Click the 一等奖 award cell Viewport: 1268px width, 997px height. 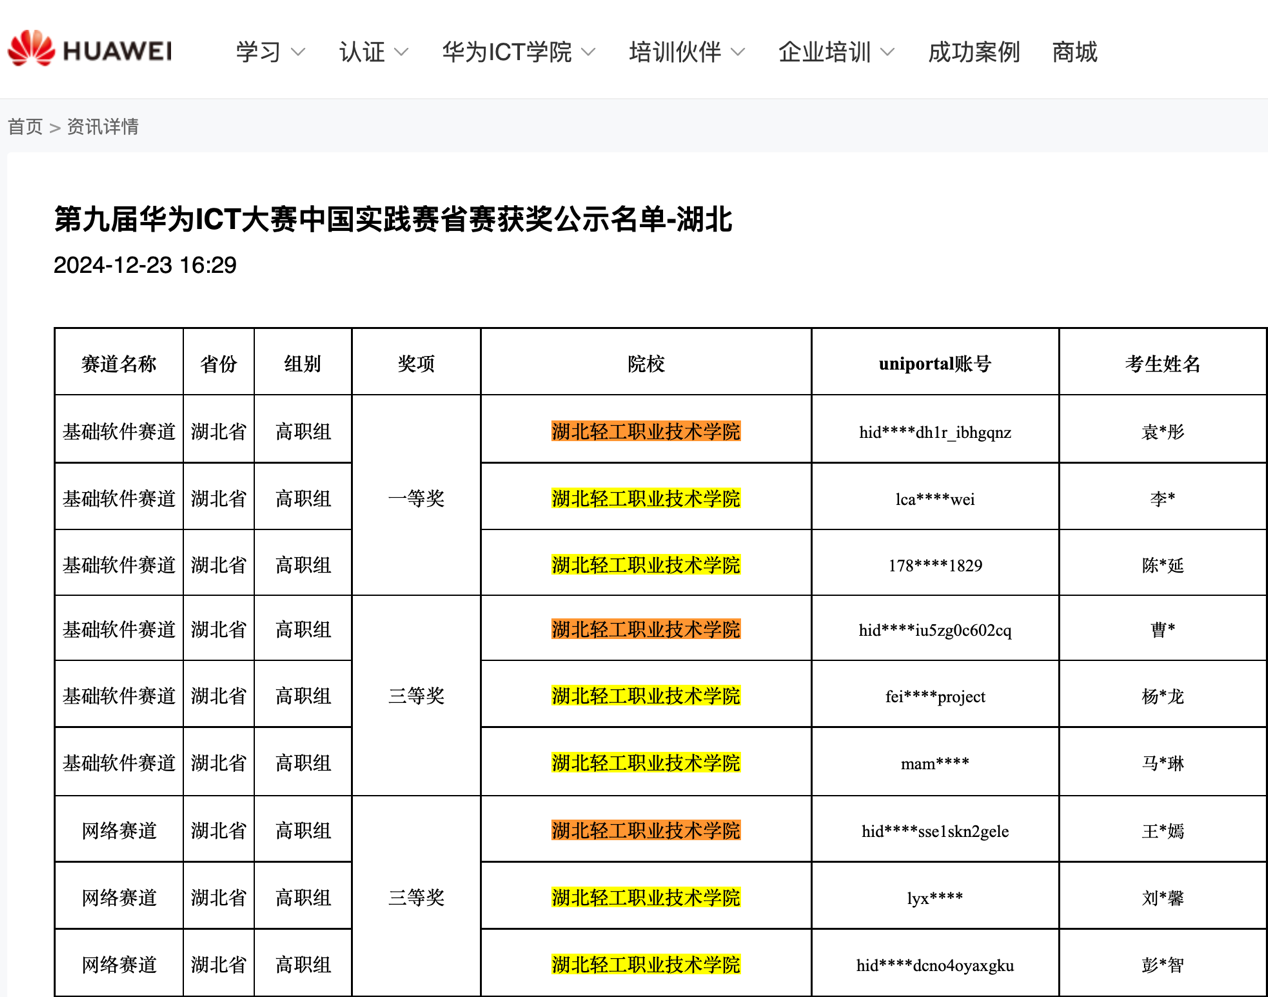[416, 498]
